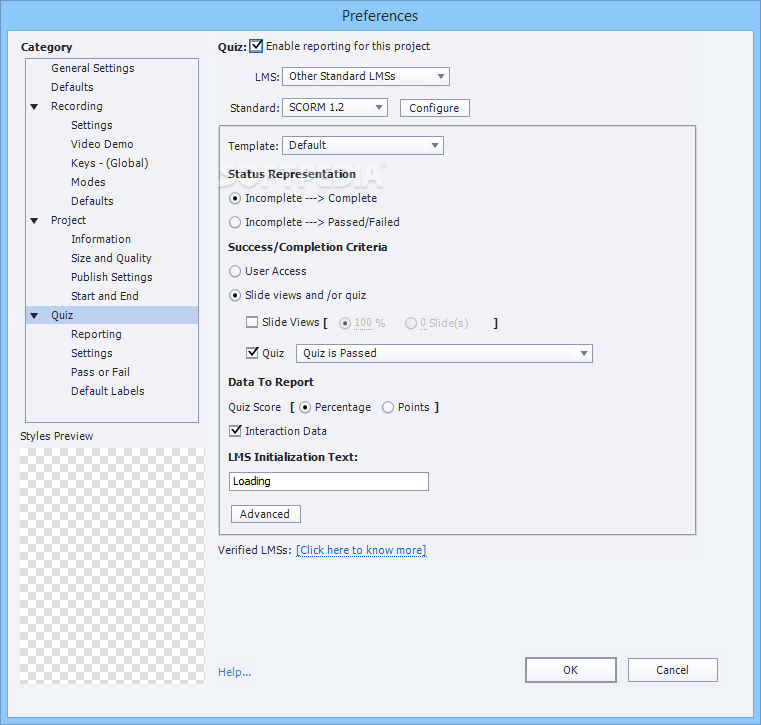Screen dimensions: 761x725
Task: Select Incomplete to Passed/Failed radio option
Action: [235, 222]
